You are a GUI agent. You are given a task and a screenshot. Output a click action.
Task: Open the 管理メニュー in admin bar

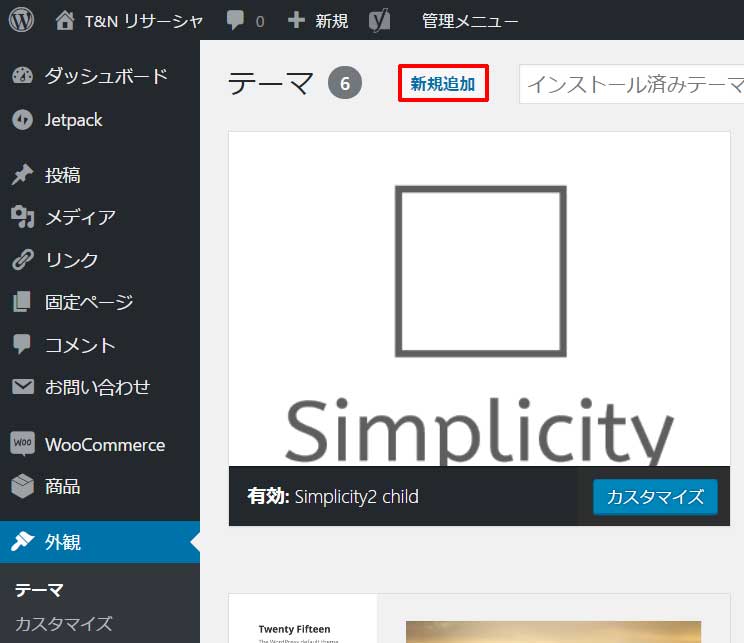(x=470, y=20)
